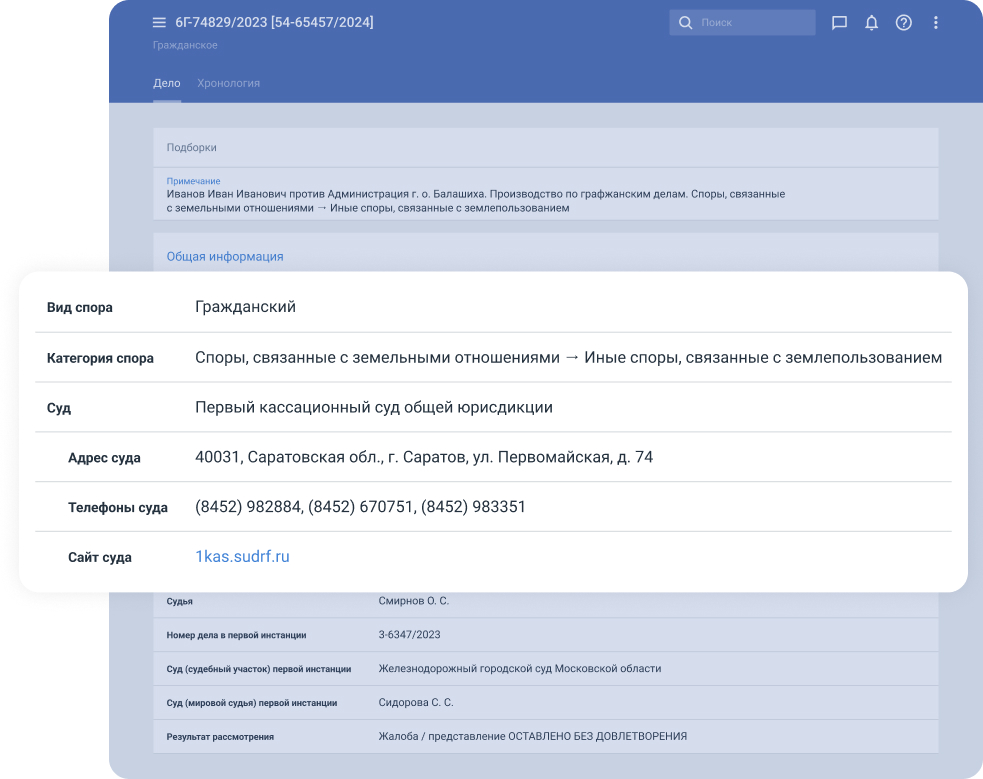This screenshot has width=983, height=779.
Task: Click the court phone numbers row
Action: (360, 507)
